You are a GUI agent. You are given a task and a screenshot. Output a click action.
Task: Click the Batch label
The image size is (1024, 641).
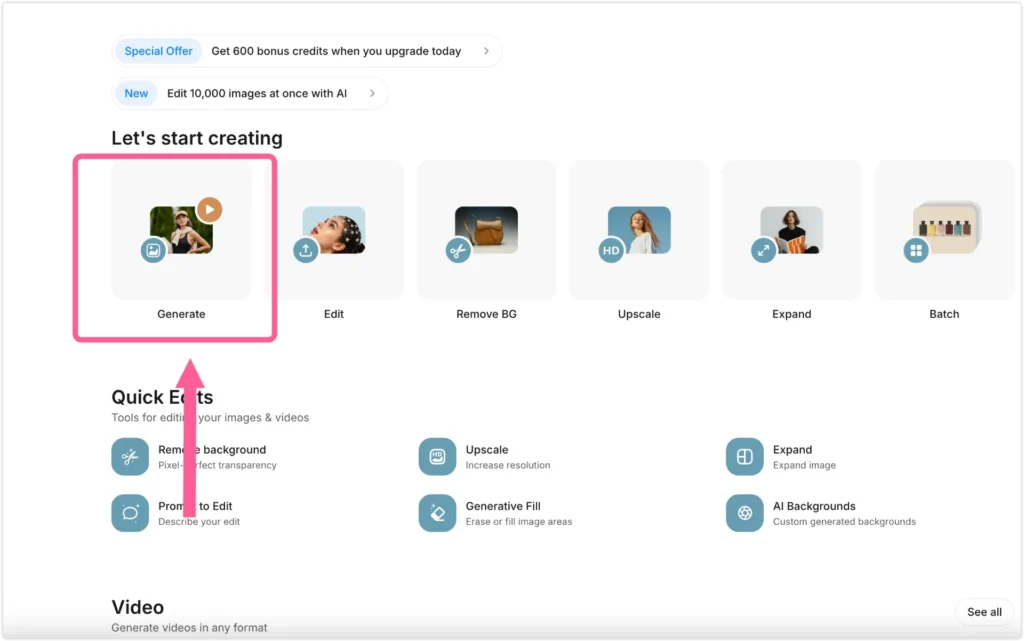click(x=944, y=314)
